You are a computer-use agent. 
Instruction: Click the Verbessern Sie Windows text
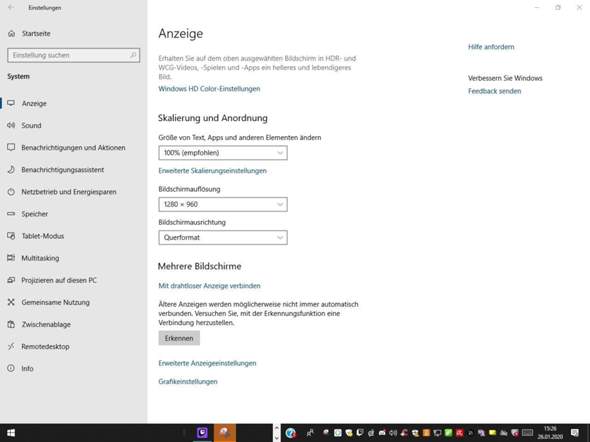[505, 78]
